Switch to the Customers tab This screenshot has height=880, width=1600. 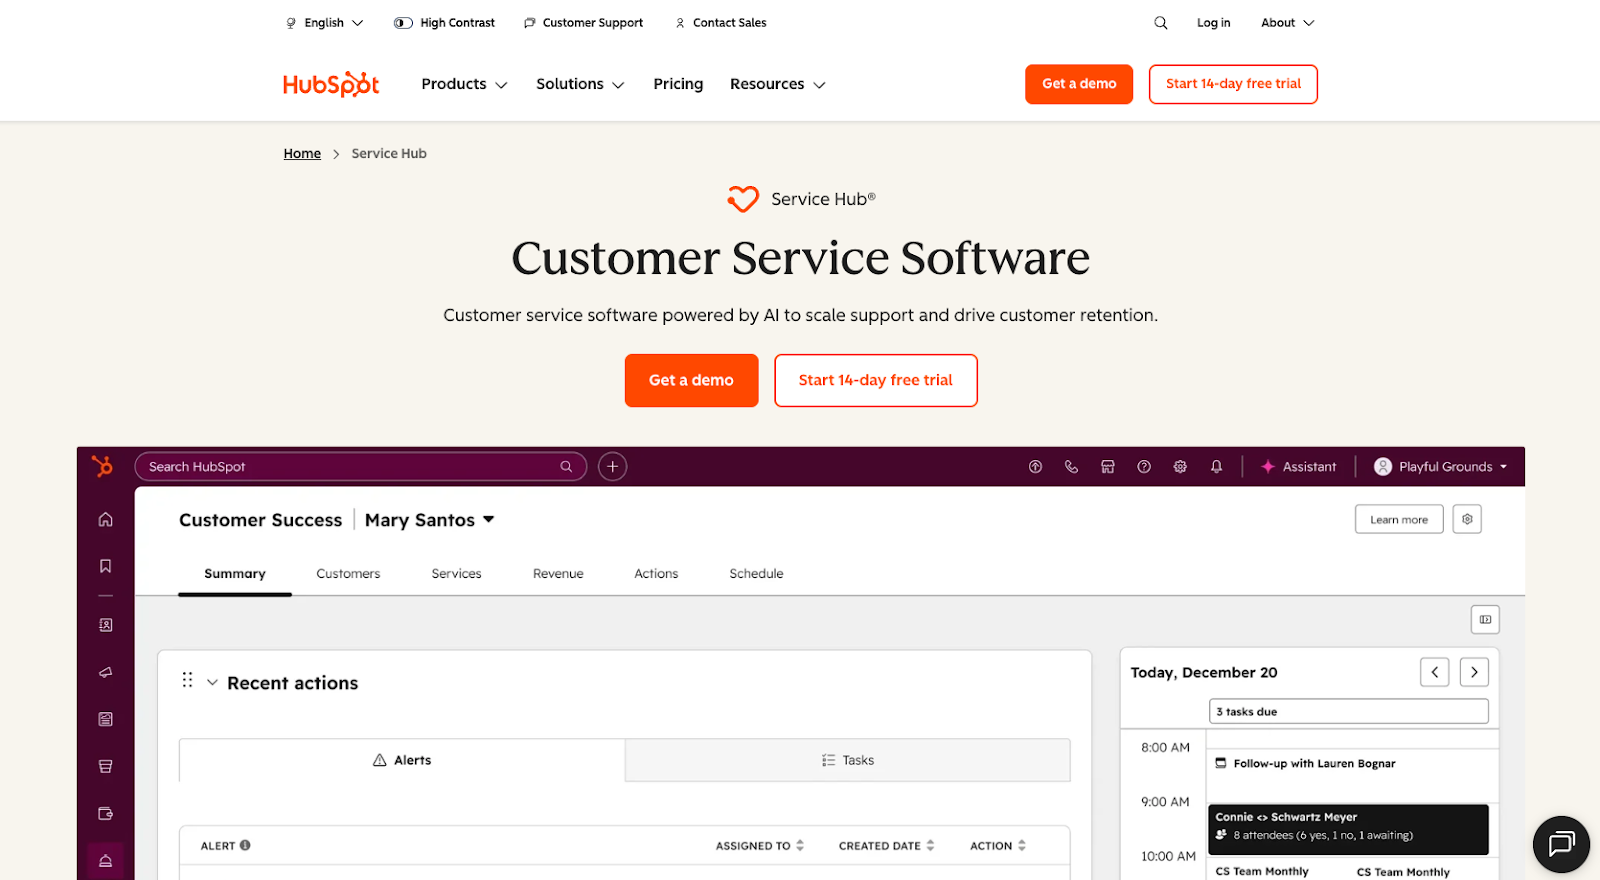point(348,574)
